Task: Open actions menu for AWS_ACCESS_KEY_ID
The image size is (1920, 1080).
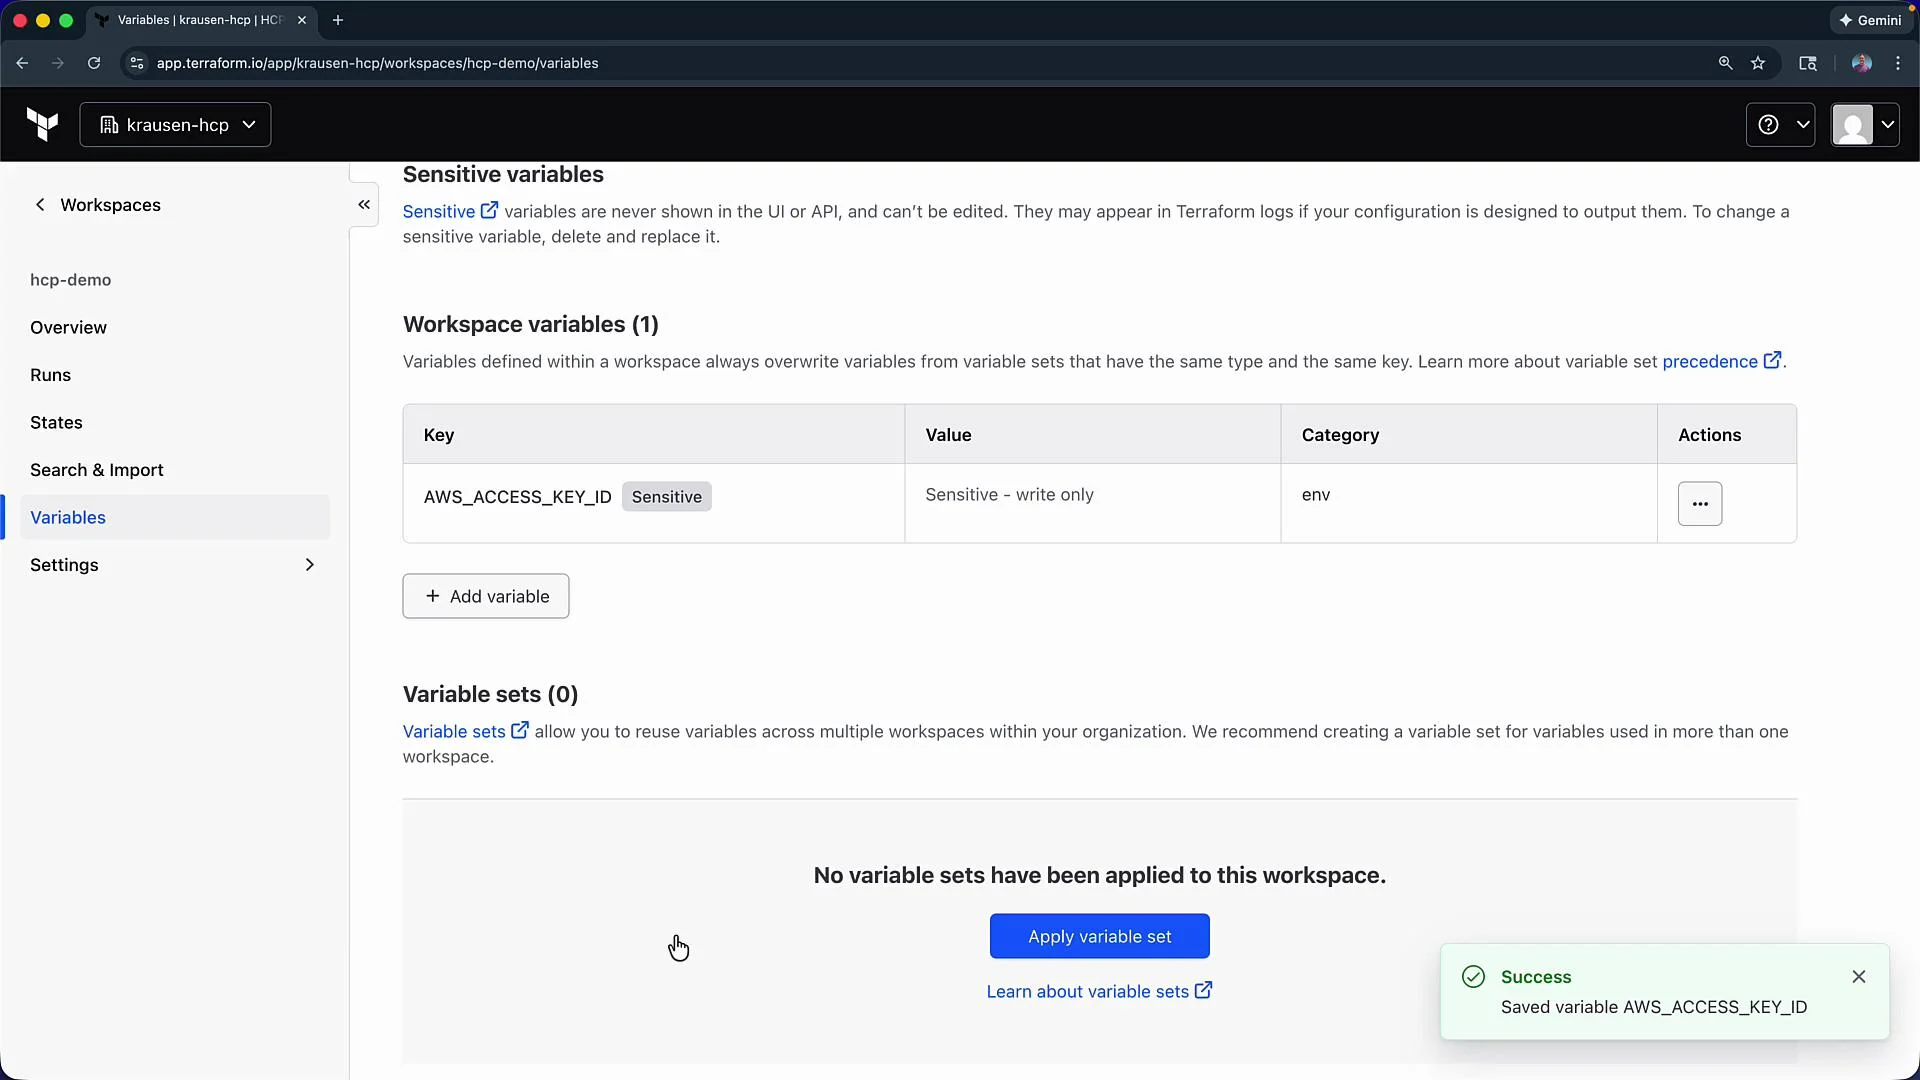Action: coord(1699,504)
